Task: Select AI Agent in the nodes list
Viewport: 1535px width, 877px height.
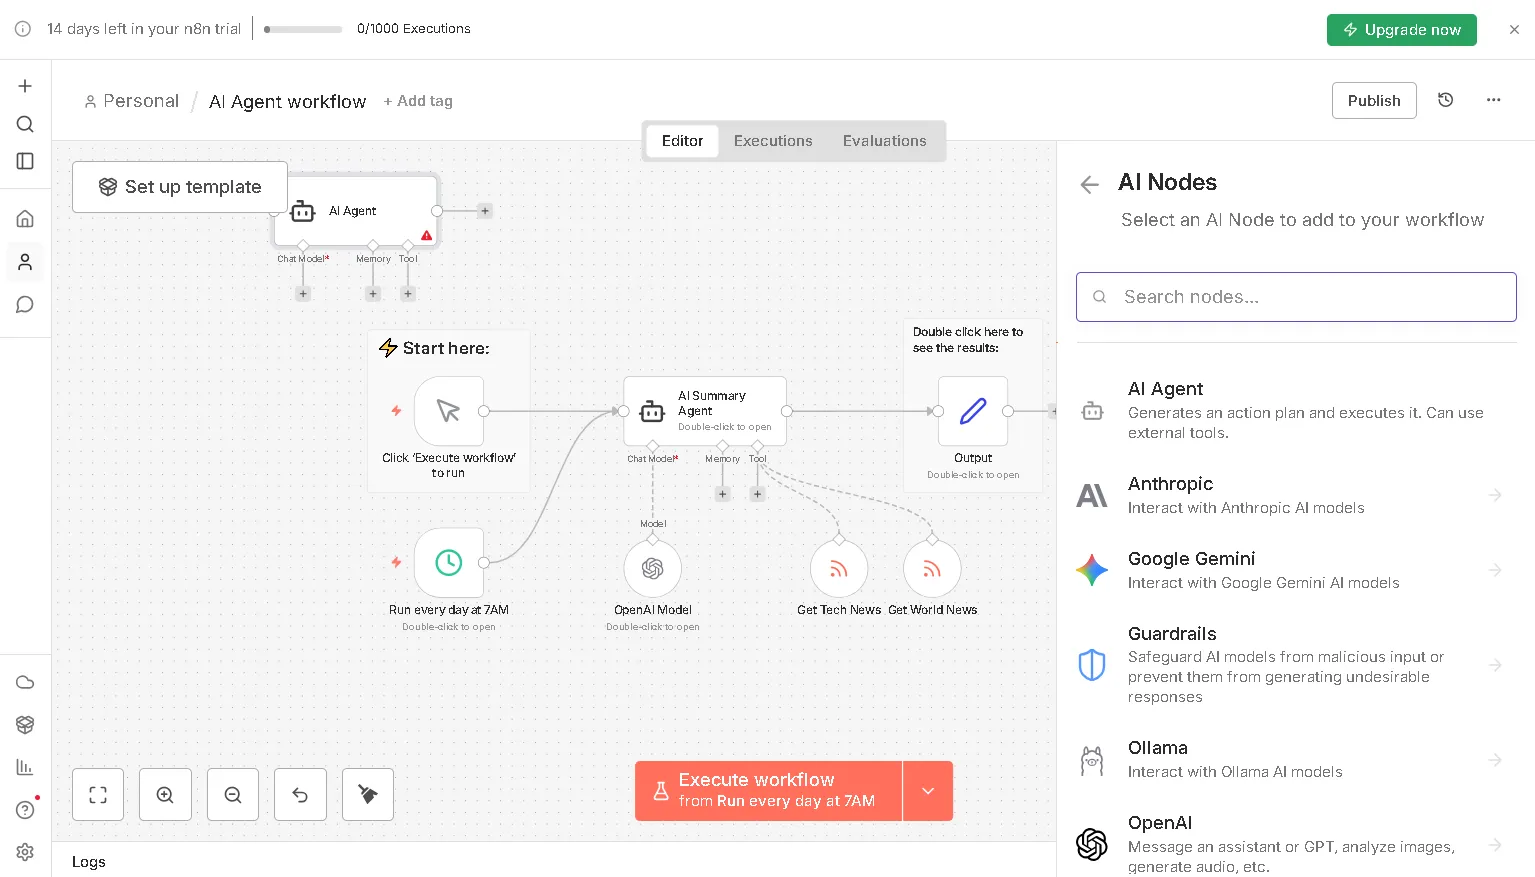Action: pyautogui.click(x=1296, y=410)
